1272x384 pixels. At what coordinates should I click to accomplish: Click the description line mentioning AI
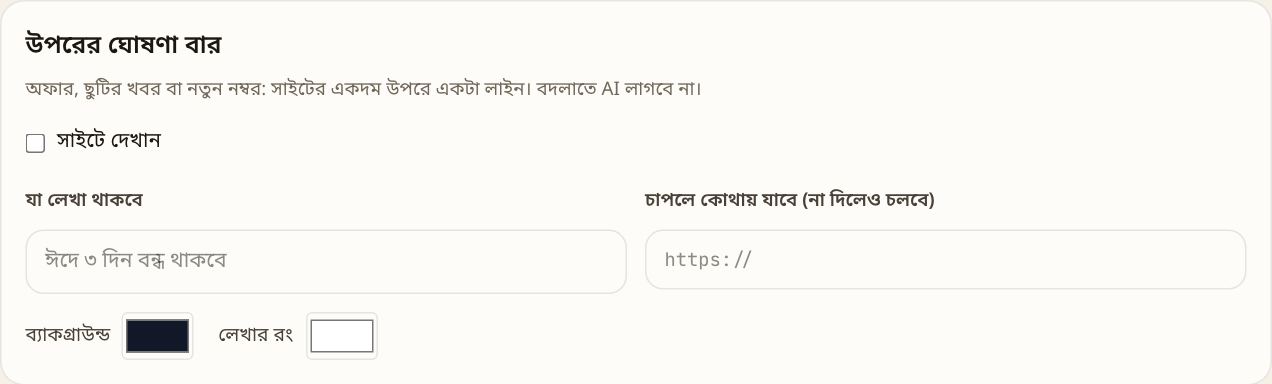[364, 88]
